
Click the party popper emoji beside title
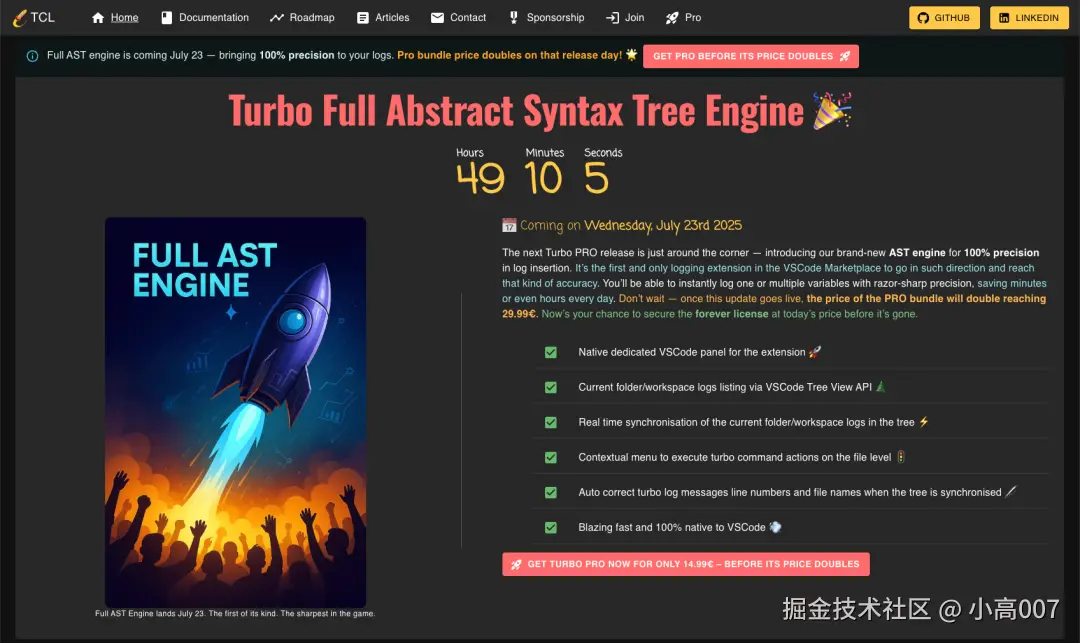pyautogui.click(x=832, y=111)
